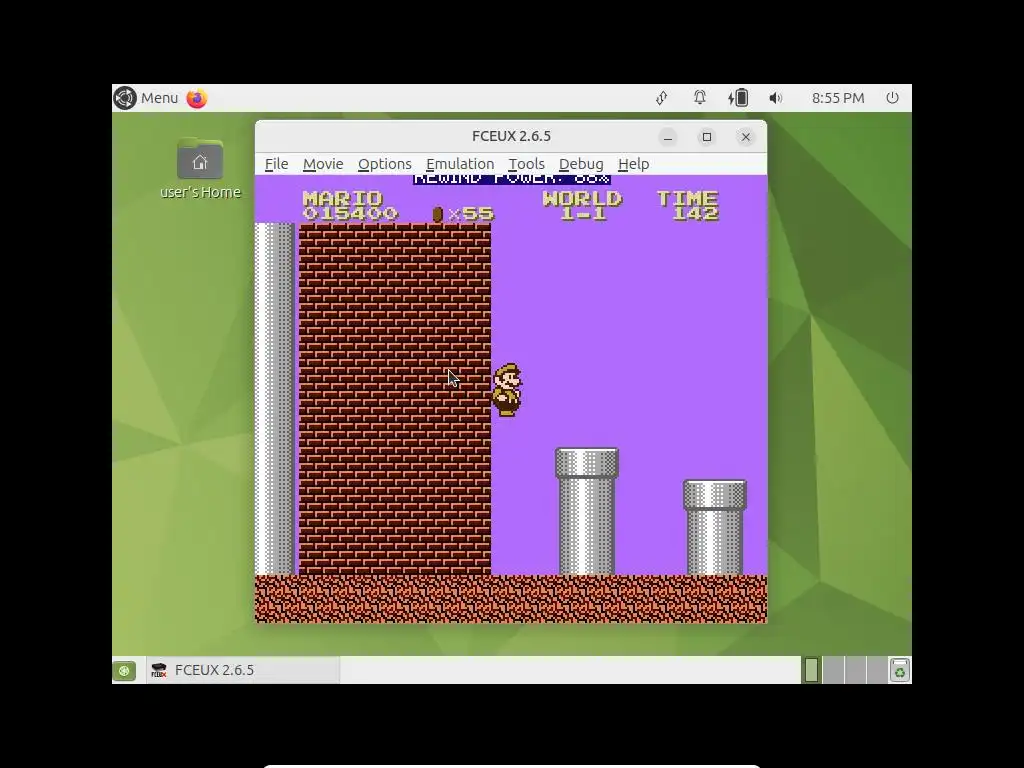Image resolution: width=1024 pixels, height=768 pixels.
Task: Switch to the third workspace in the switcher
Action: tap(855, 670)
